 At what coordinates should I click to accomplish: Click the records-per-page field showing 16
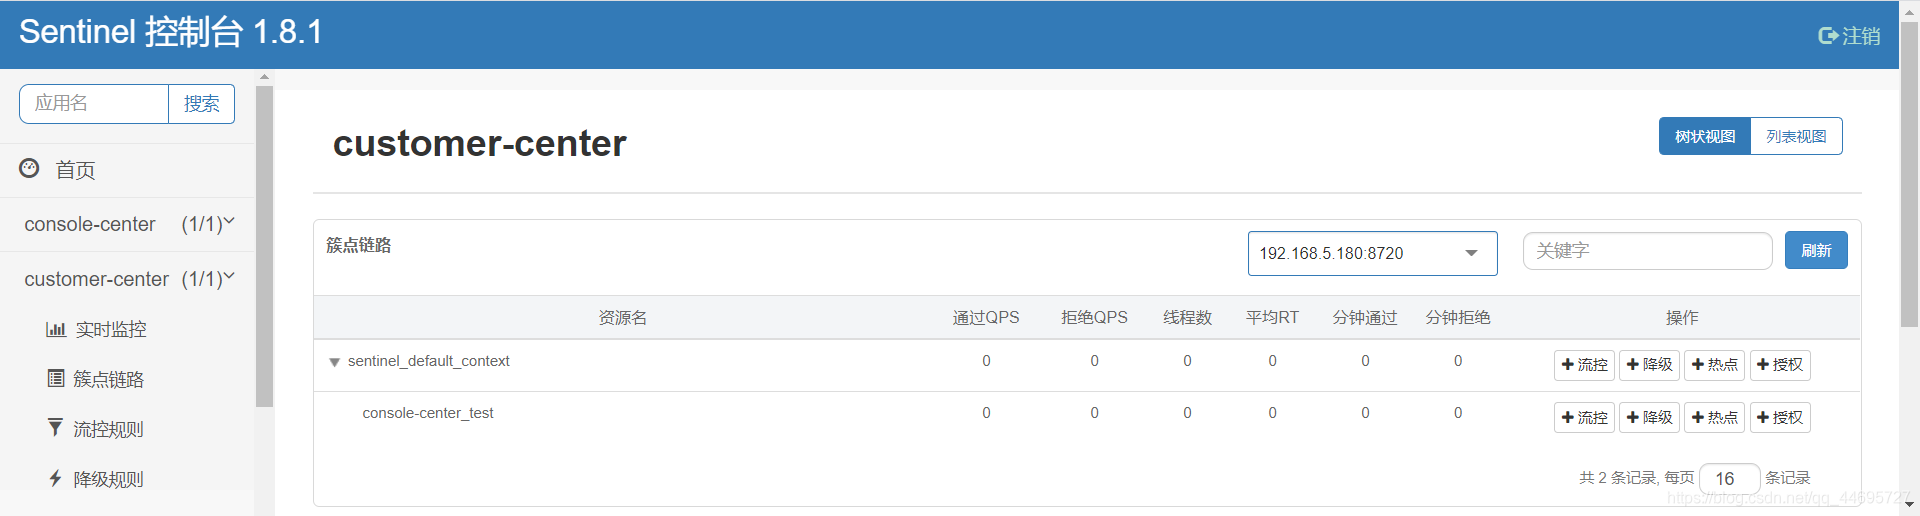coord(1729,479)
